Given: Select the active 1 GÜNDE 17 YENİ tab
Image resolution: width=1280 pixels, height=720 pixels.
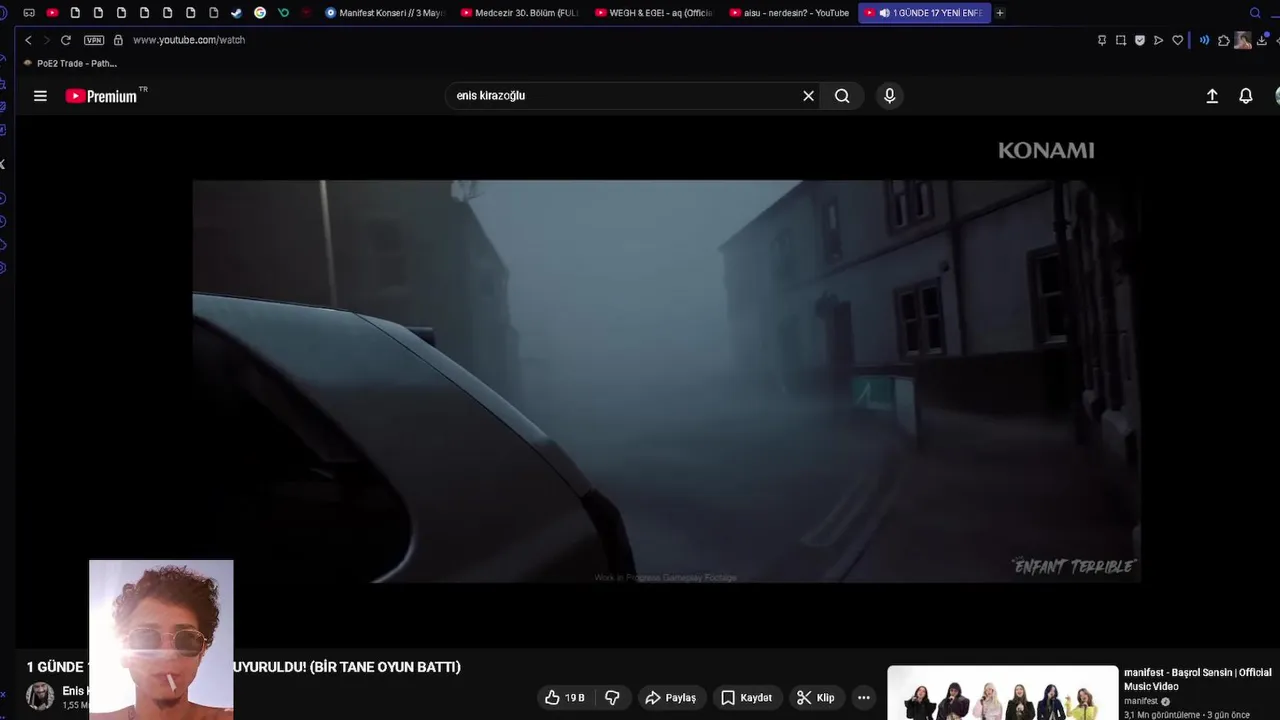Looking at the screenshot, I should pos(925,13).
